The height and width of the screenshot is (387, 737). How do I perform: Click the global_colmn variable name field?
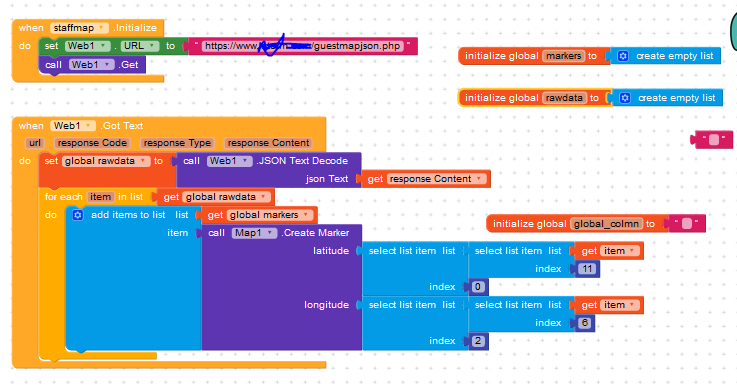tap(606, 224)
